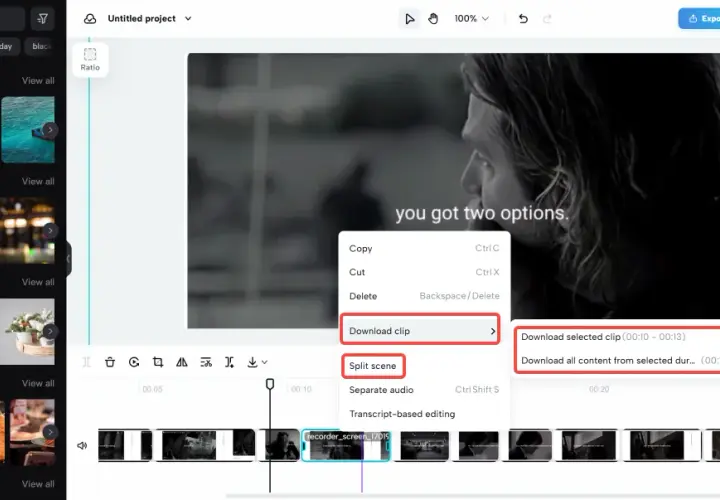Click the split scene icon in timeline toolbar
The image size is (720, 500).
[229, 362]
